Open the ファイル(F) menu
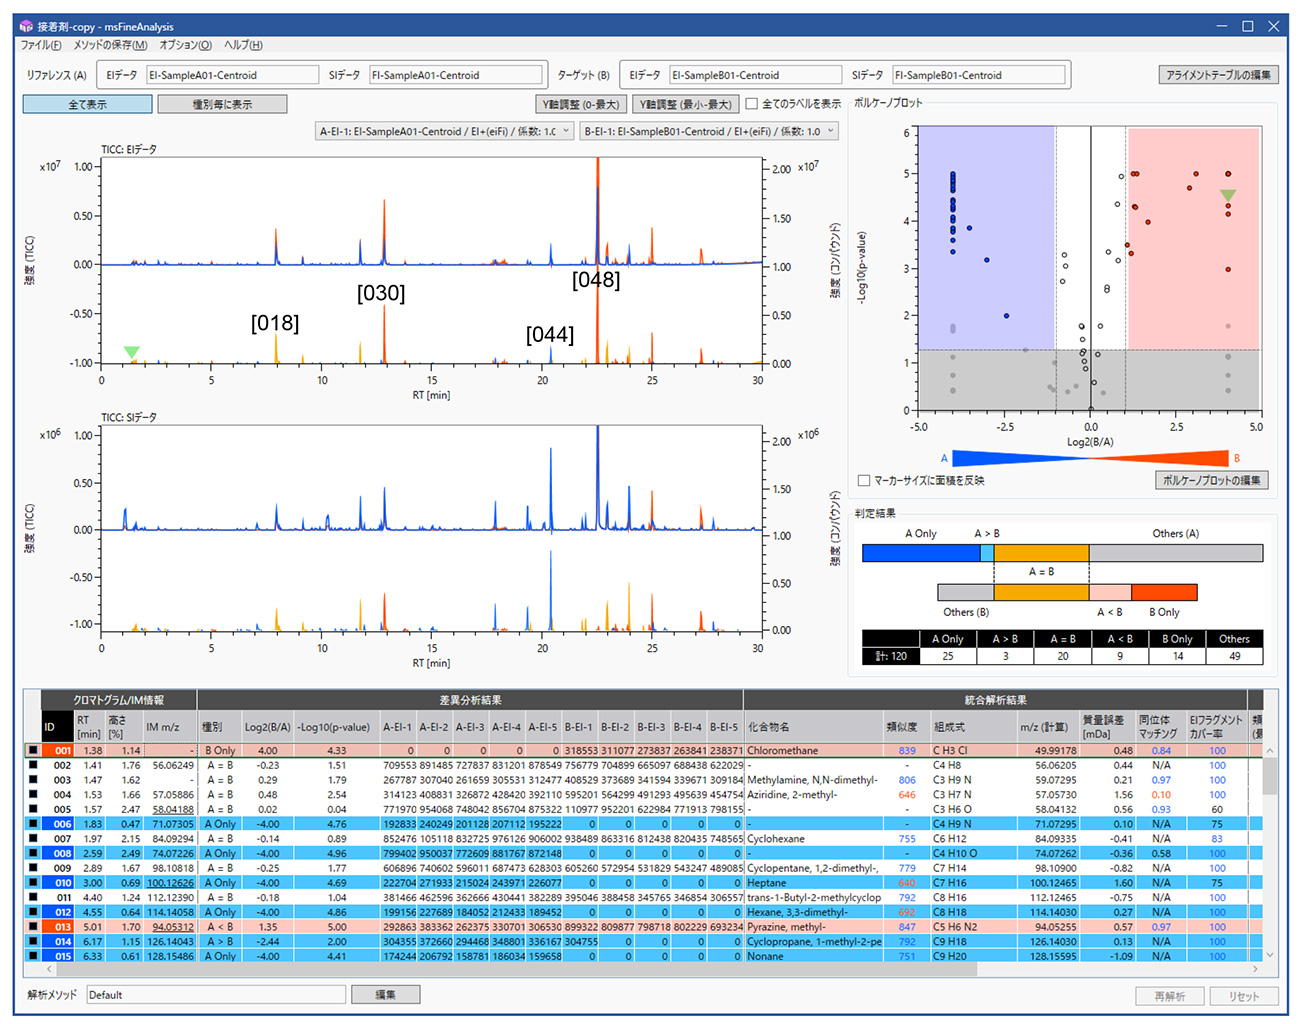 coord(41,45)
